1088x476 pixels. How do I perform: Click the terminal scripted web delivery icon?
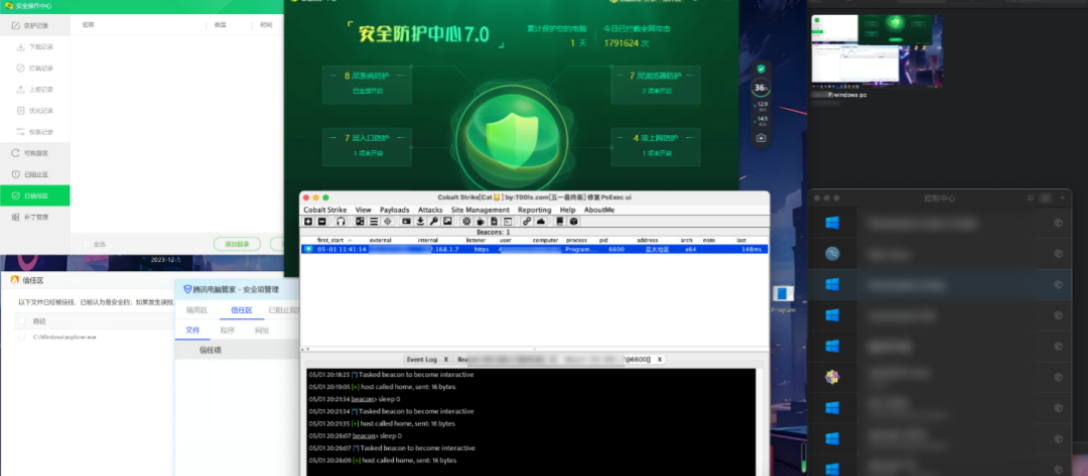point(508,221)
